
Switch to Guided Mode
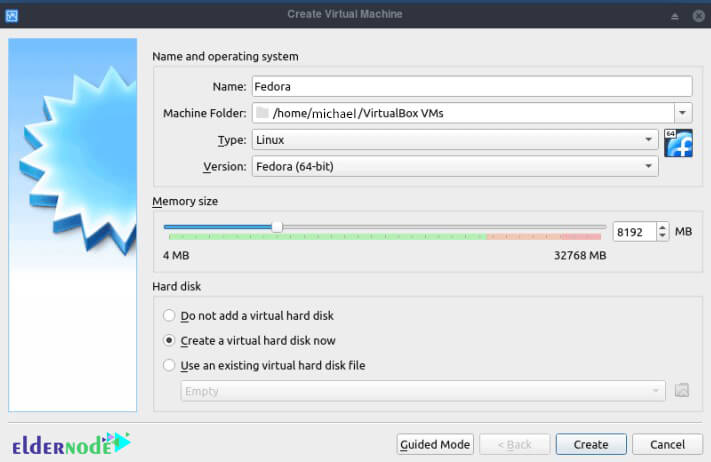434,444
